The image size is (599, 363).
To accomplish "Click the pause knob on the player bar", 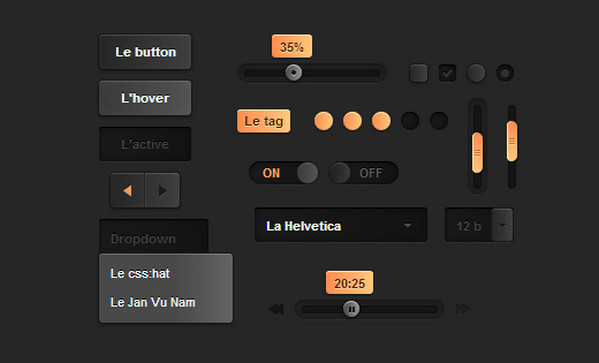I will 351,309.
